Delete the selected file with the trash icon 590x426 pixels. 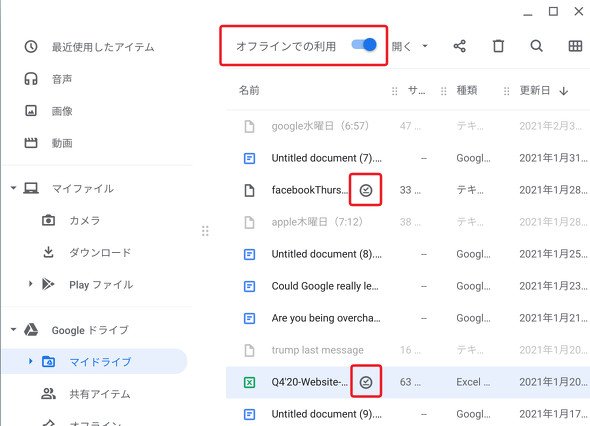[x=498, y=46]
